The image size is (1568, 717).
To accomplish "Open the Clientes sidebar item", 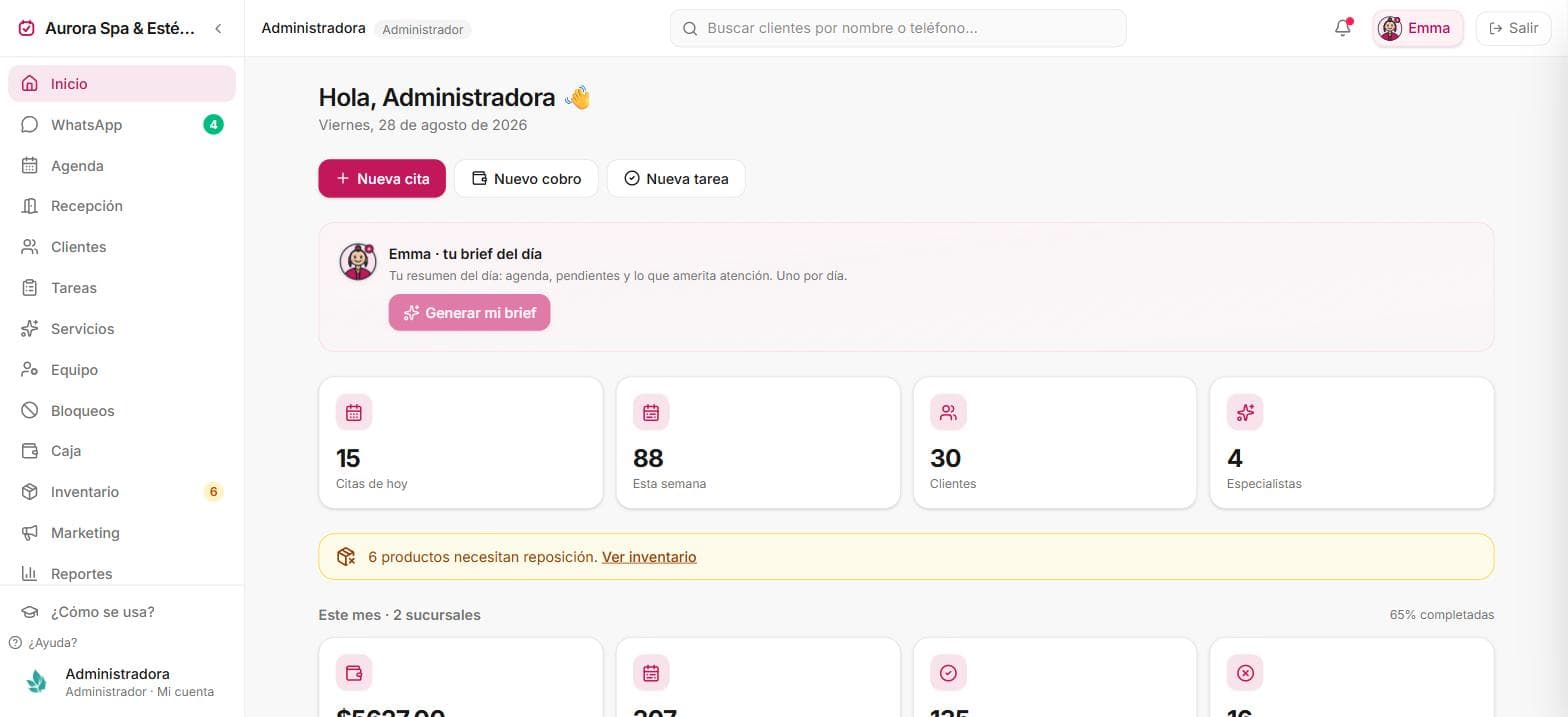I will pos(122,247).
